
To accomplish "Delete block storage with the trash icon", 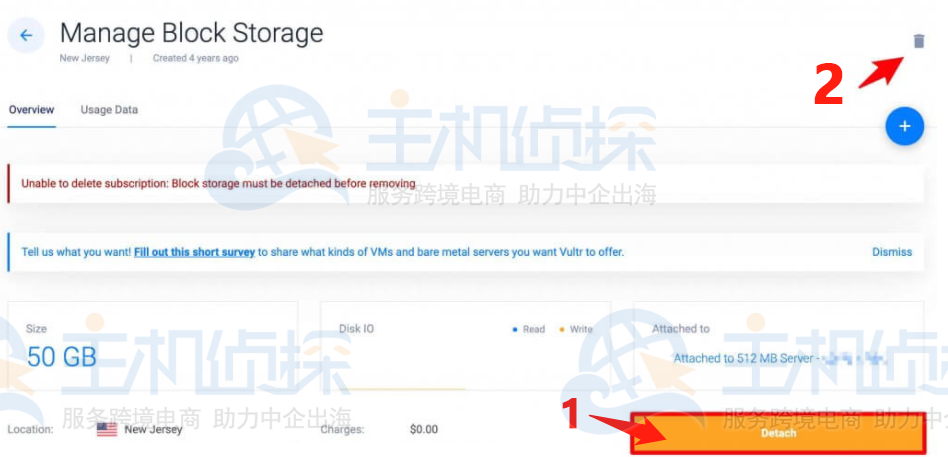I will click(918, 41).
